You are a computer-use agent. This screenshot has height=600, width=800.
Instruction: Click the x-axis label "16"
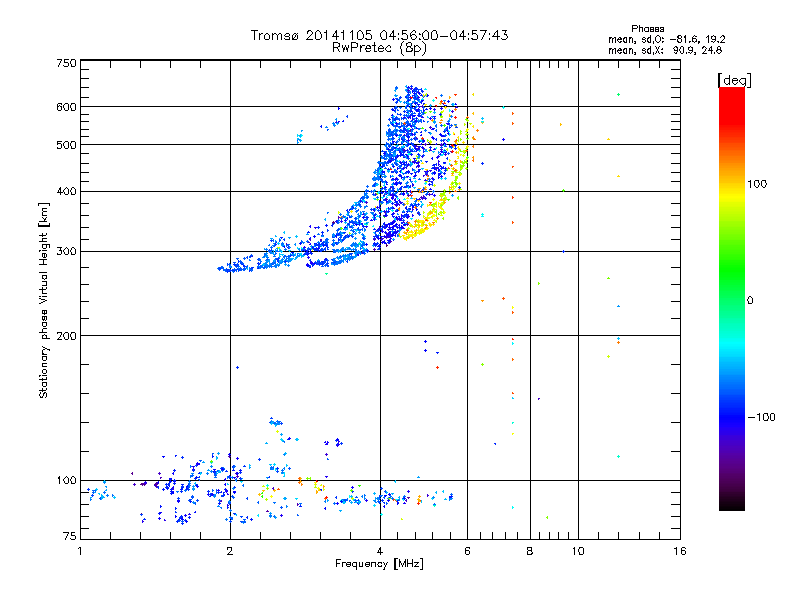680,551
